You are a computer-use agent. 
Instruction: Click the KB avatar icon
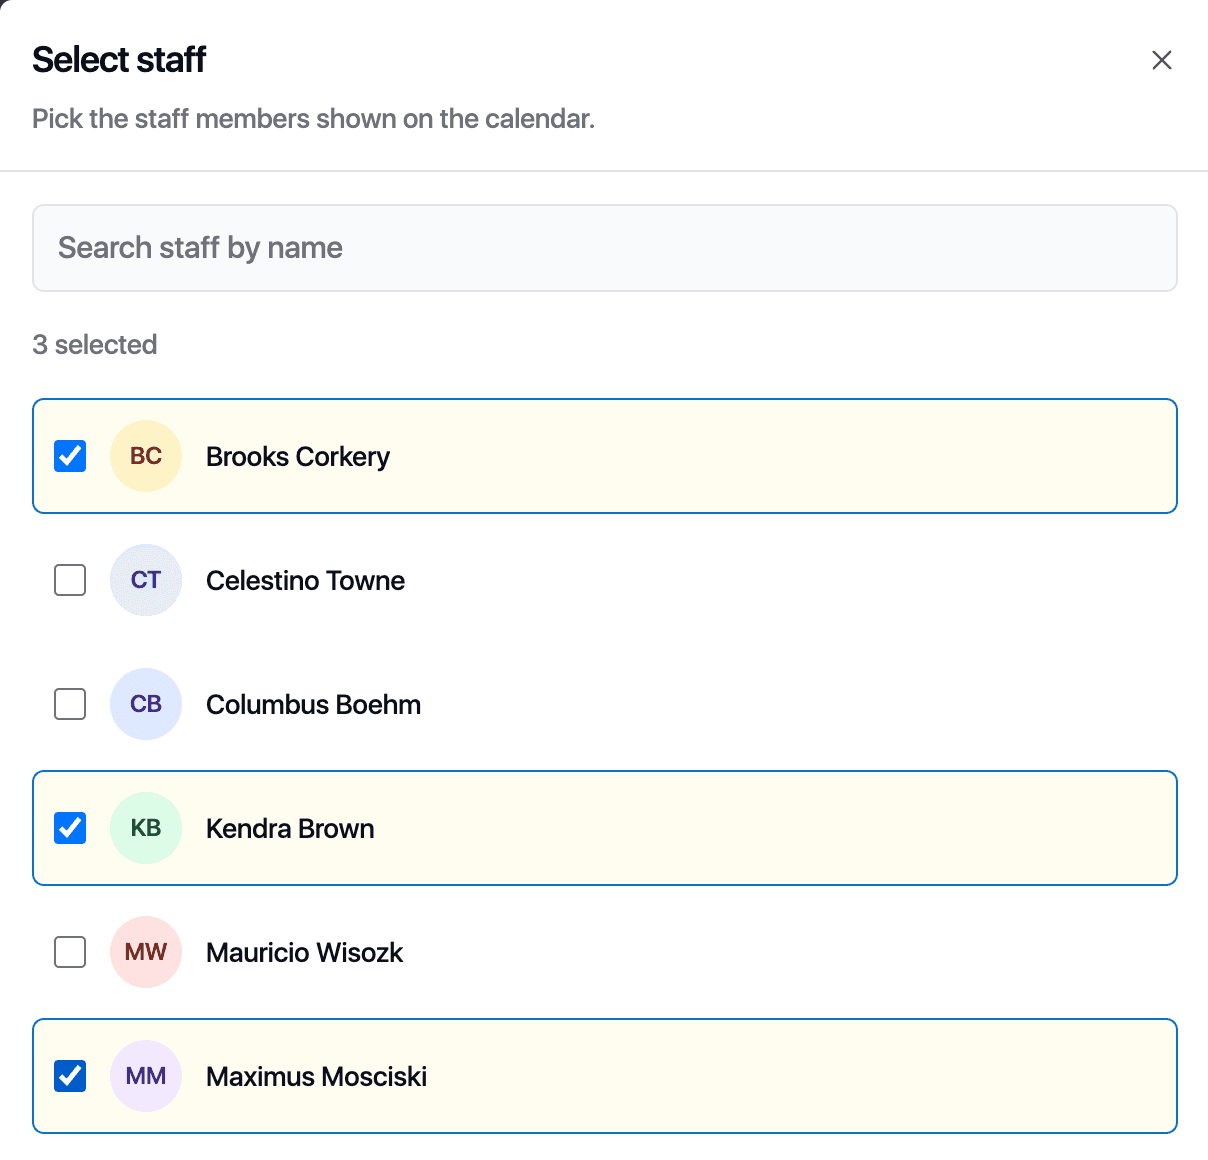point(146,828)
